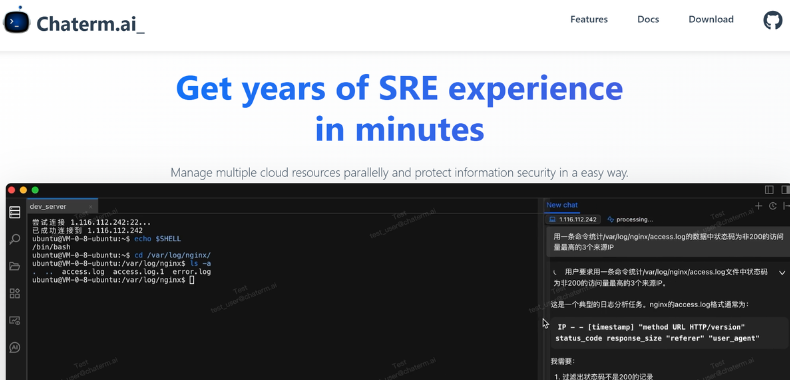
Task: Open the AI chat bubble sidebar icon
Action: tap(15, 348)
